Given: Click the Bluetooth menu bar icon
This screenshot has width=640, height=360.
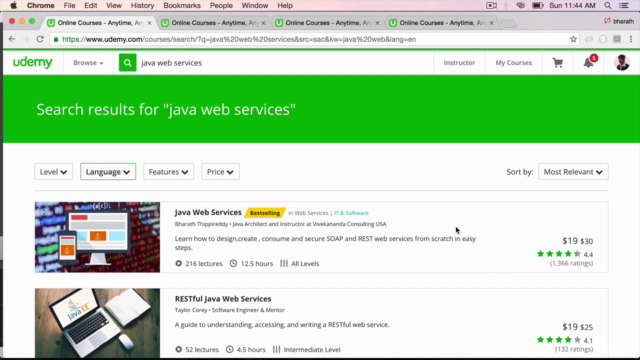Looking at the screenshot, I should pos(506,6).
